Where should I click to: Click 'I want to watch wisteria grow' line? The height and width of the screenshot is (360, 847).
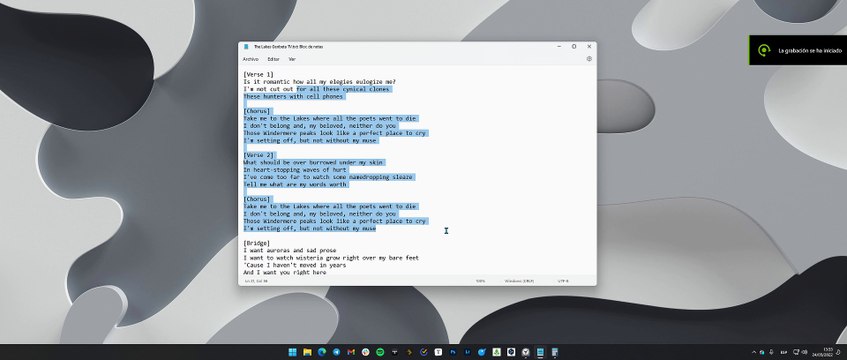pos(331,258)
